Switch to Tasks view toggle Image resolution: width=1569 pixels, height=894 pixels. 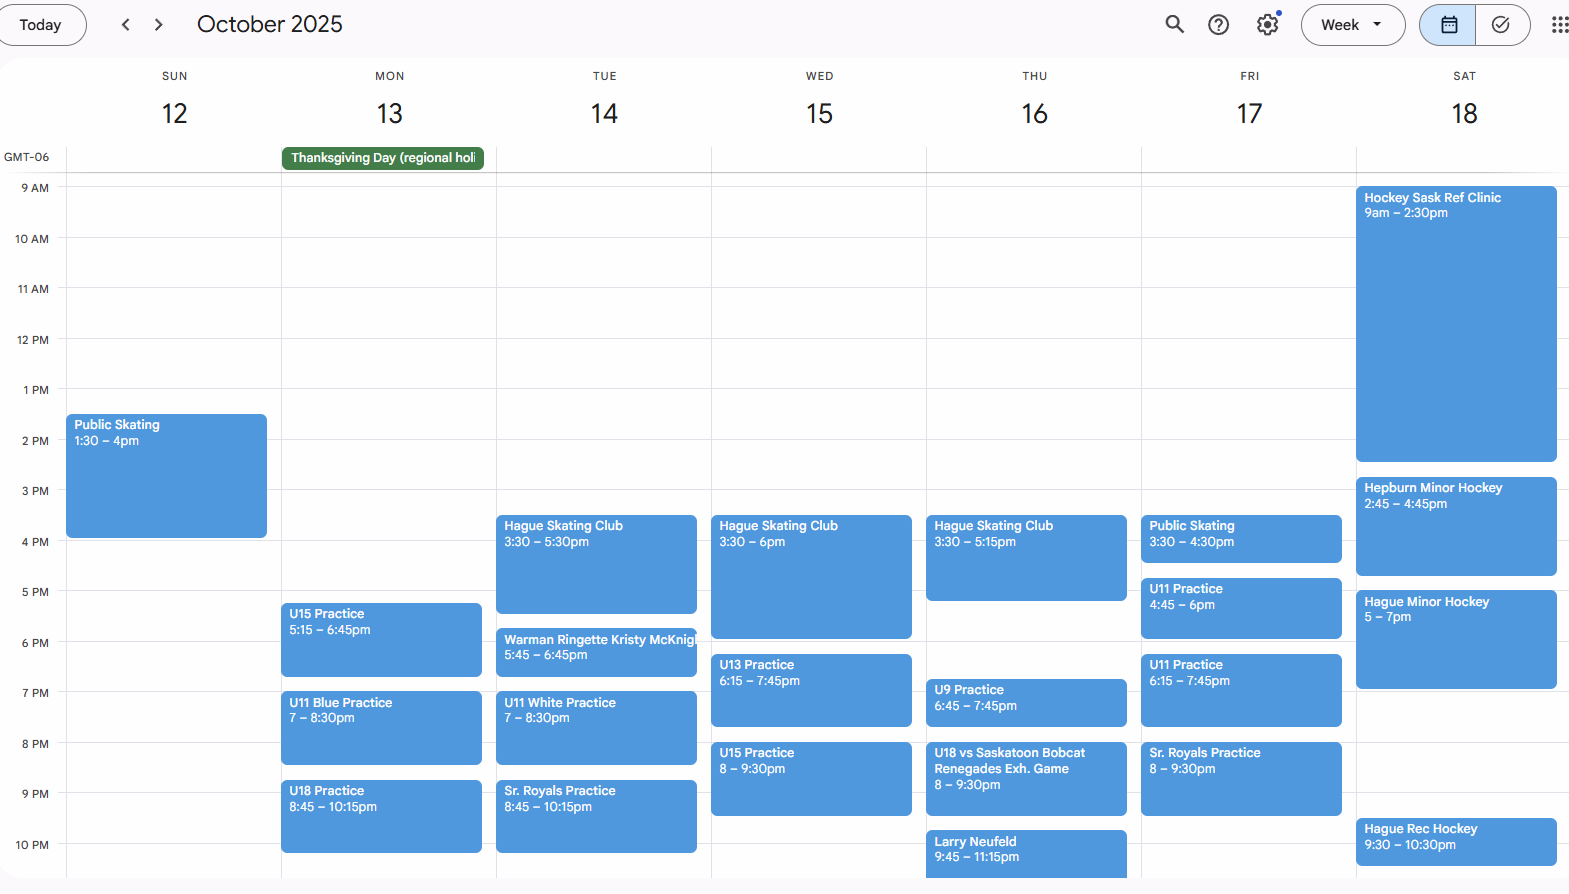(x=1501, y=25)
